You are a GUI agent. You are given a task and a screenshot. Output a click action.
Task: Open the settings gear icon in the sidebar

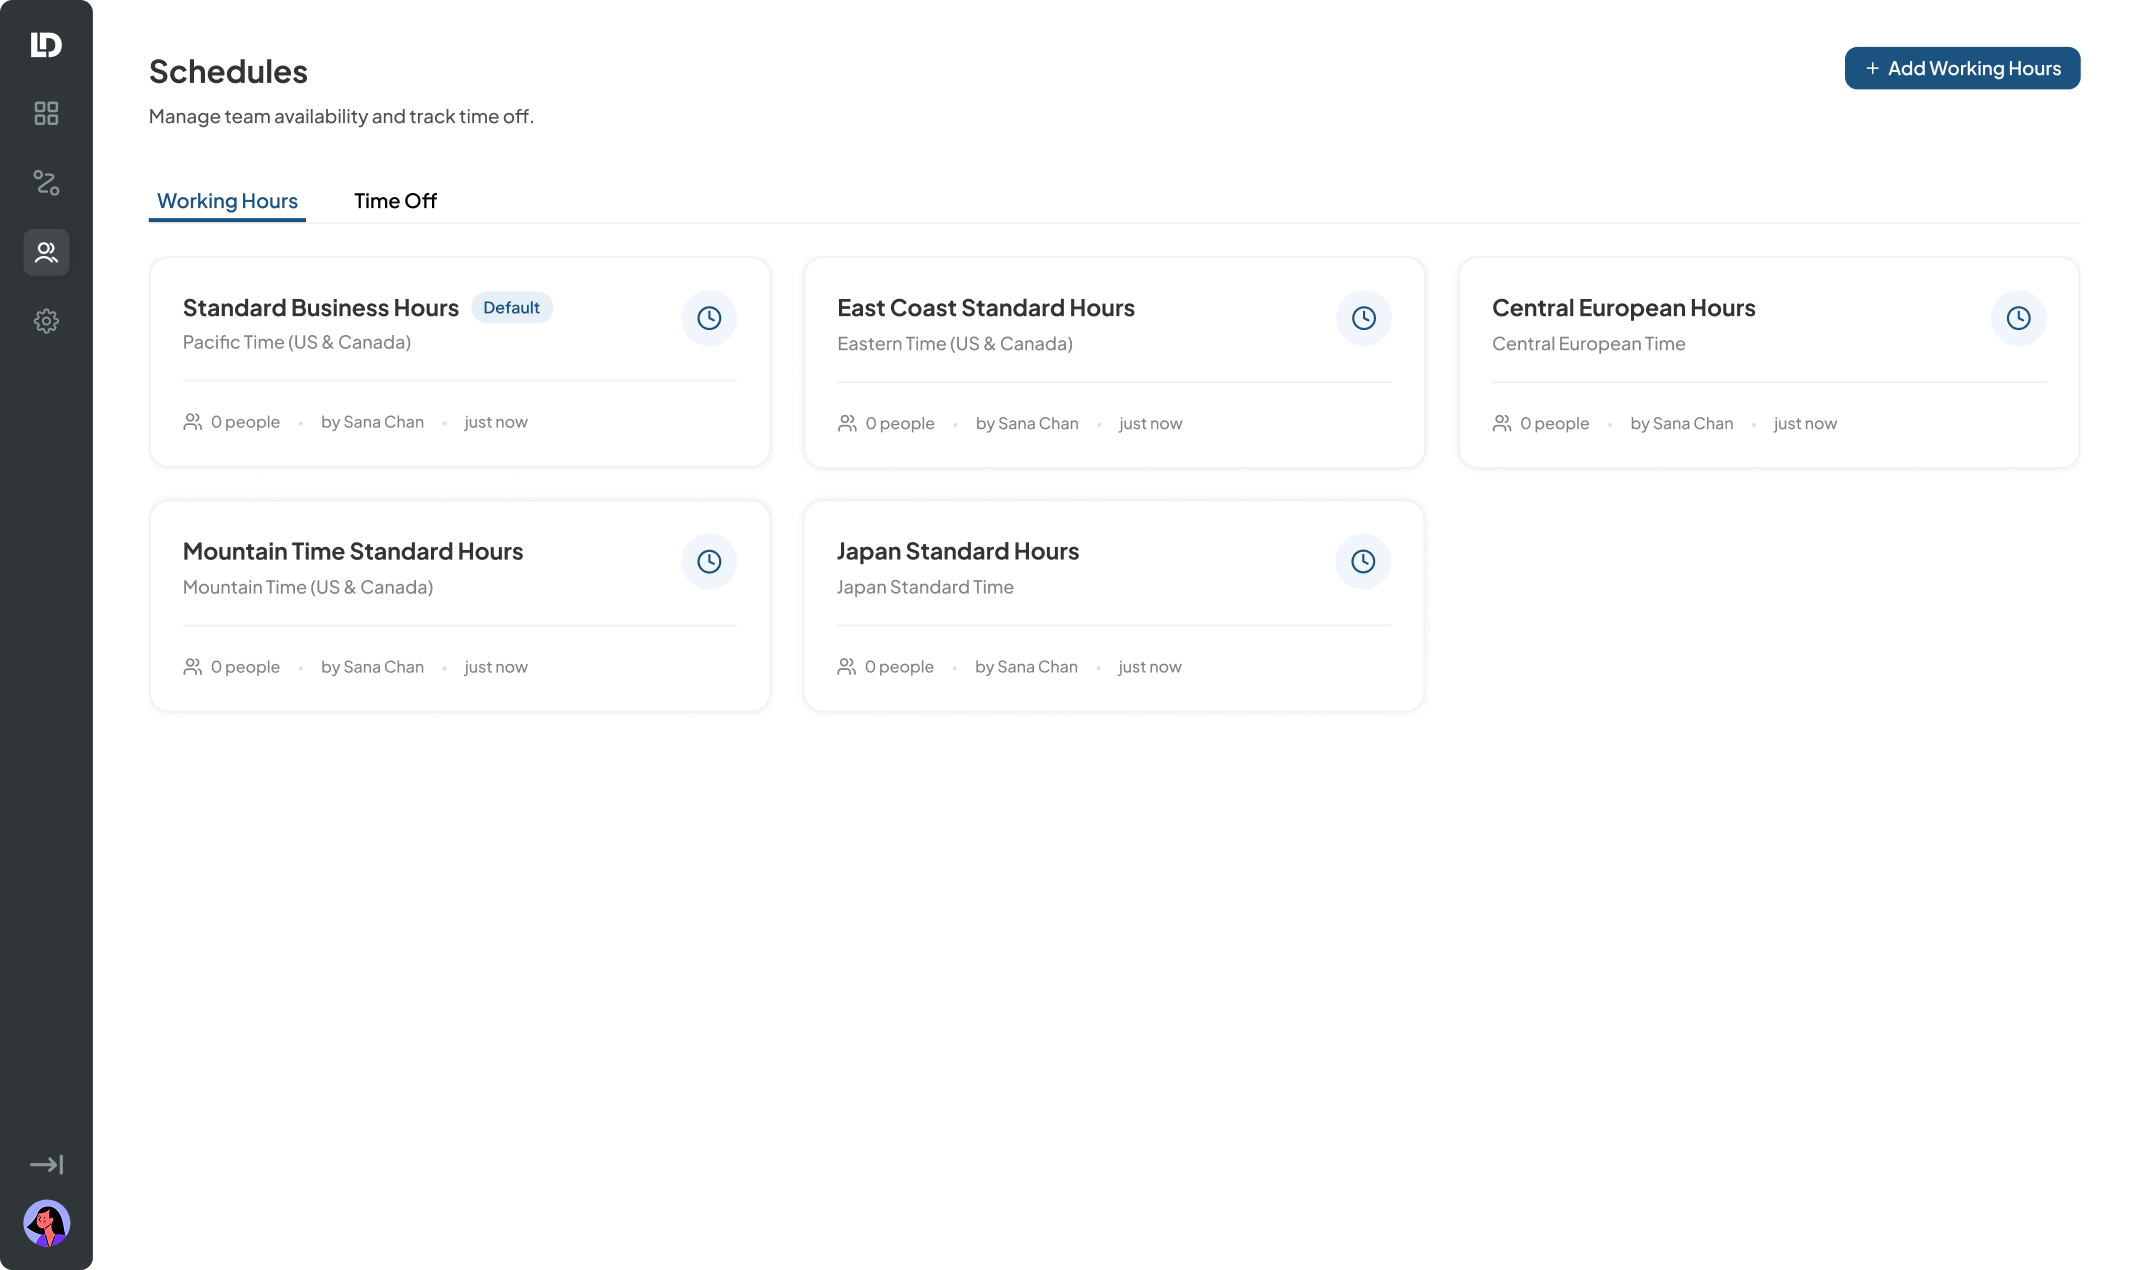point(46,321)
